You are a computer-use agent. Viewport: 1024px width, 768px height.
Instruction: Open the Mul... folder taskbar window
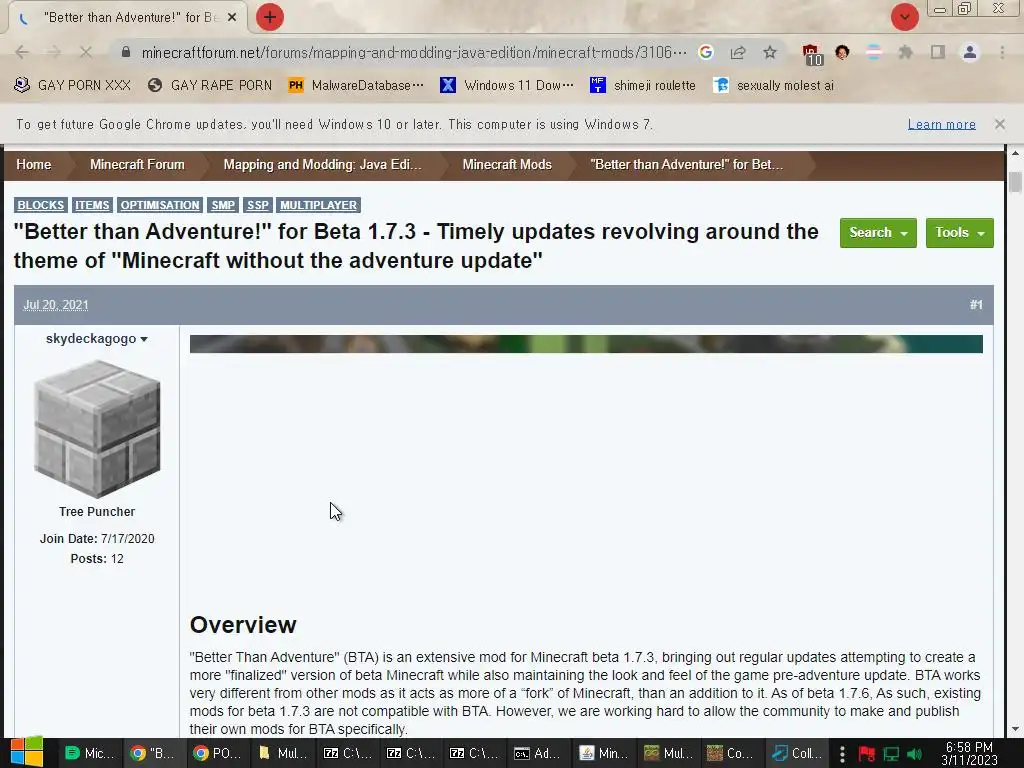click(x=281, y=753)
